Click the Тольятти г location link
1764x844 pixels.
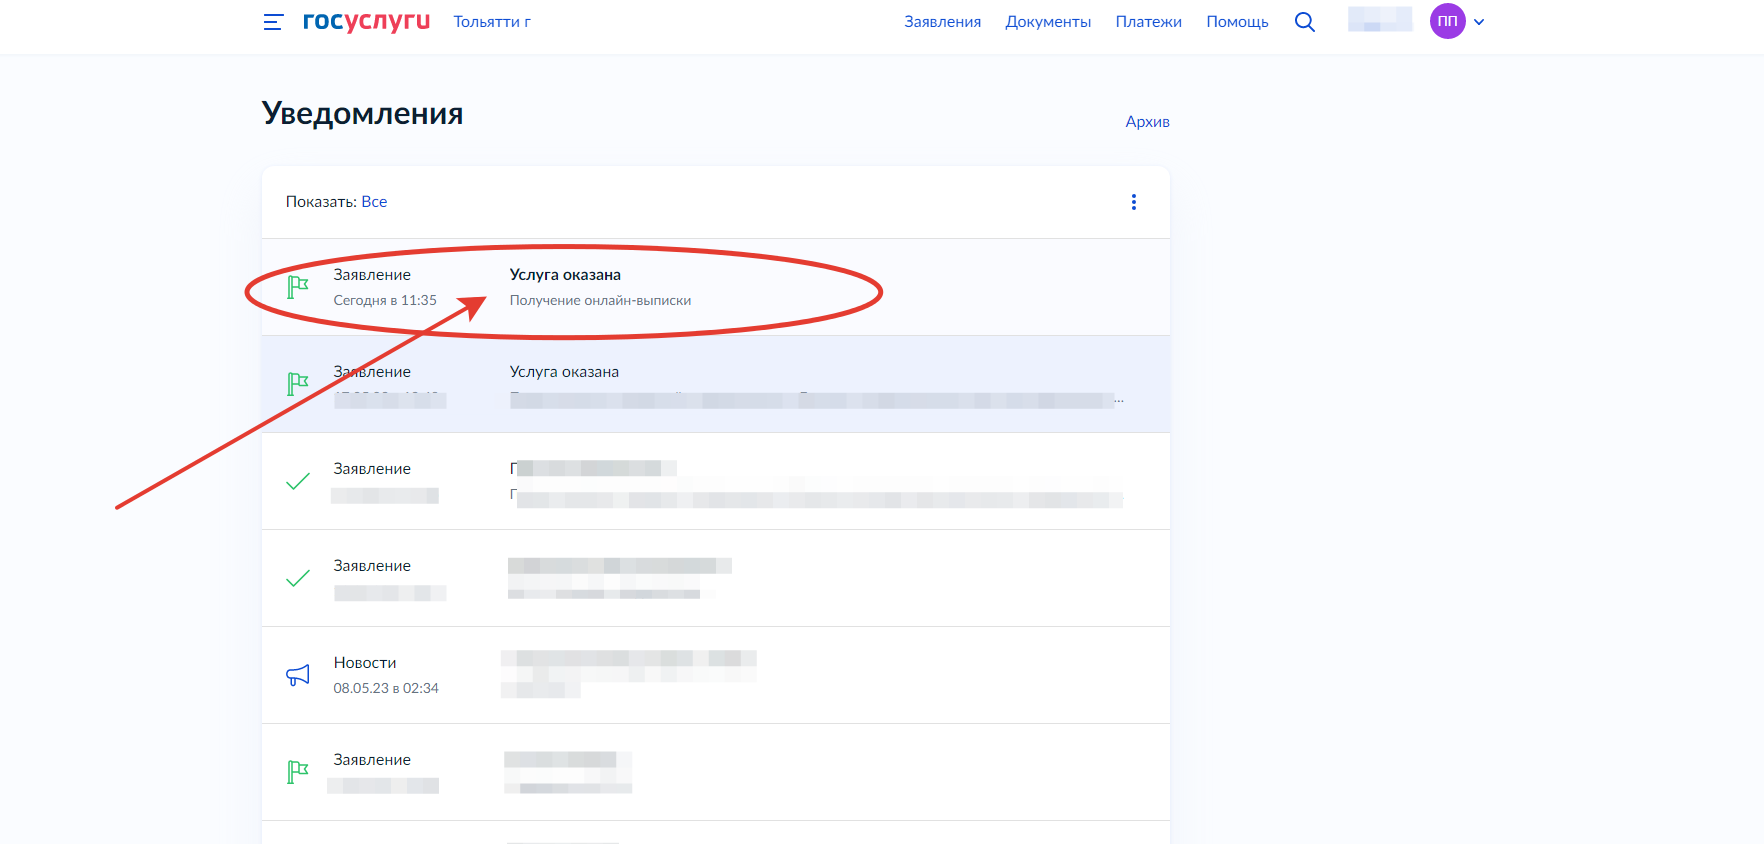click(x=492, y=22)
